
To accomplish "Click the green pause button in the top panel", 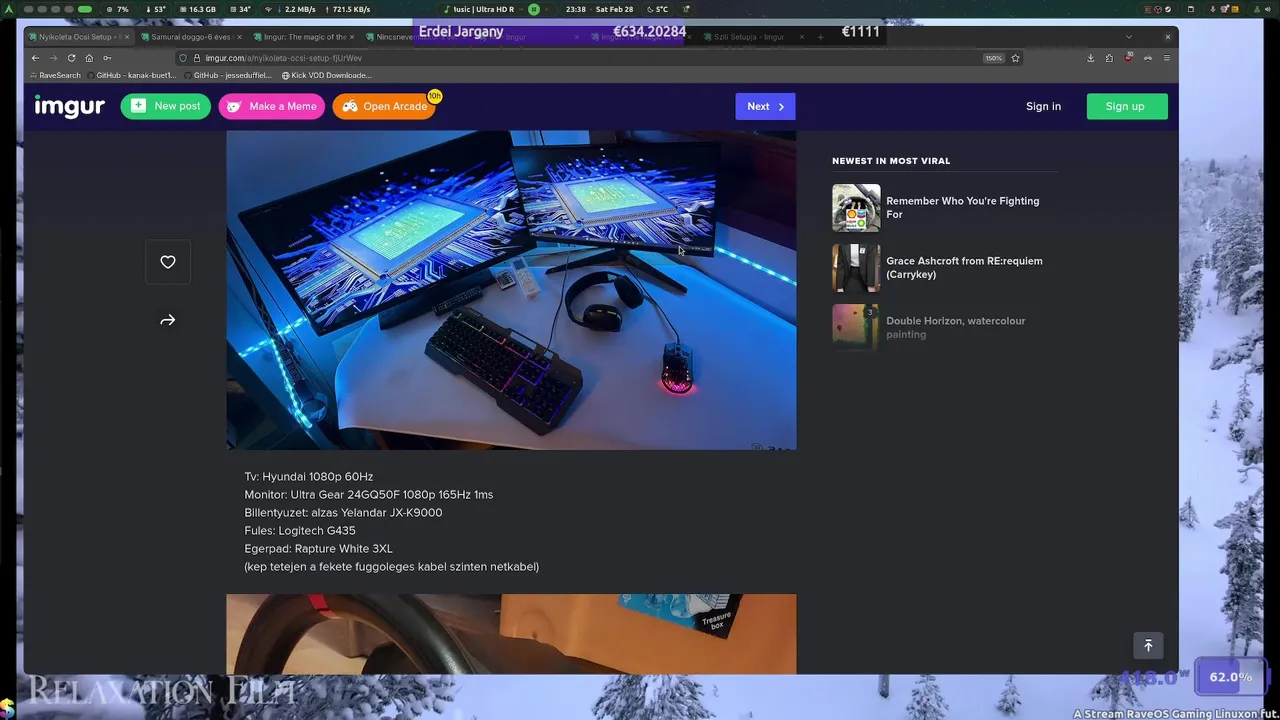I will 534,9.
